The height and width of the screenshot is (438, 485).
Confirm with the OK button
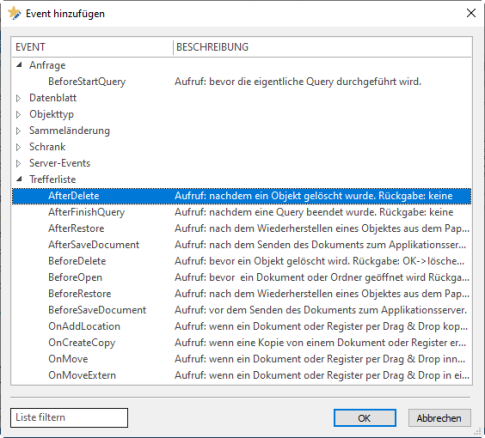click(365, 418)
